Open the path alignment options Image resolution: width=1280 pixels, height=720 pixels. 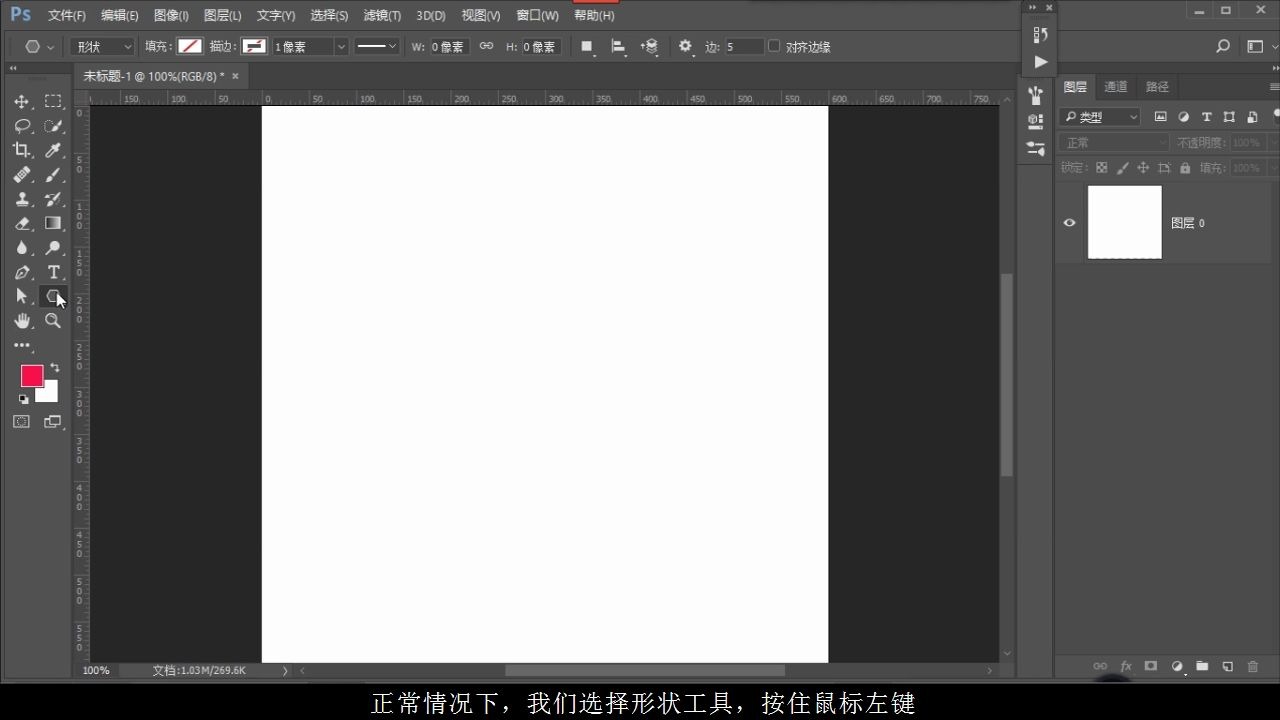[618, 46]
